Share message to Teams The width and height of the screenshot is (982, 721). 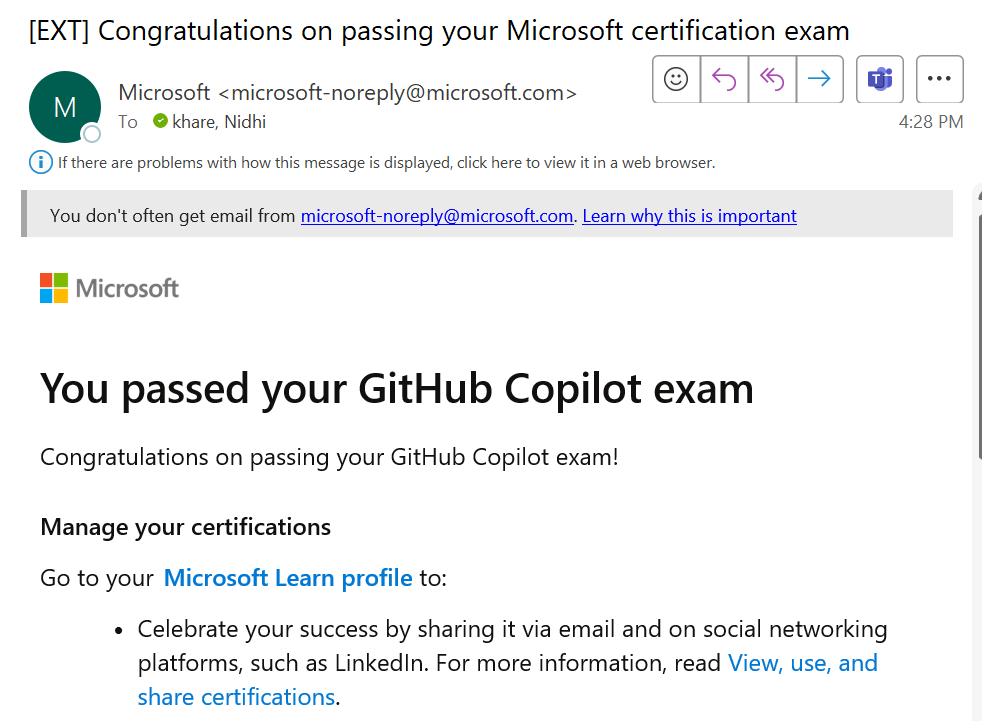coord(880,80)
